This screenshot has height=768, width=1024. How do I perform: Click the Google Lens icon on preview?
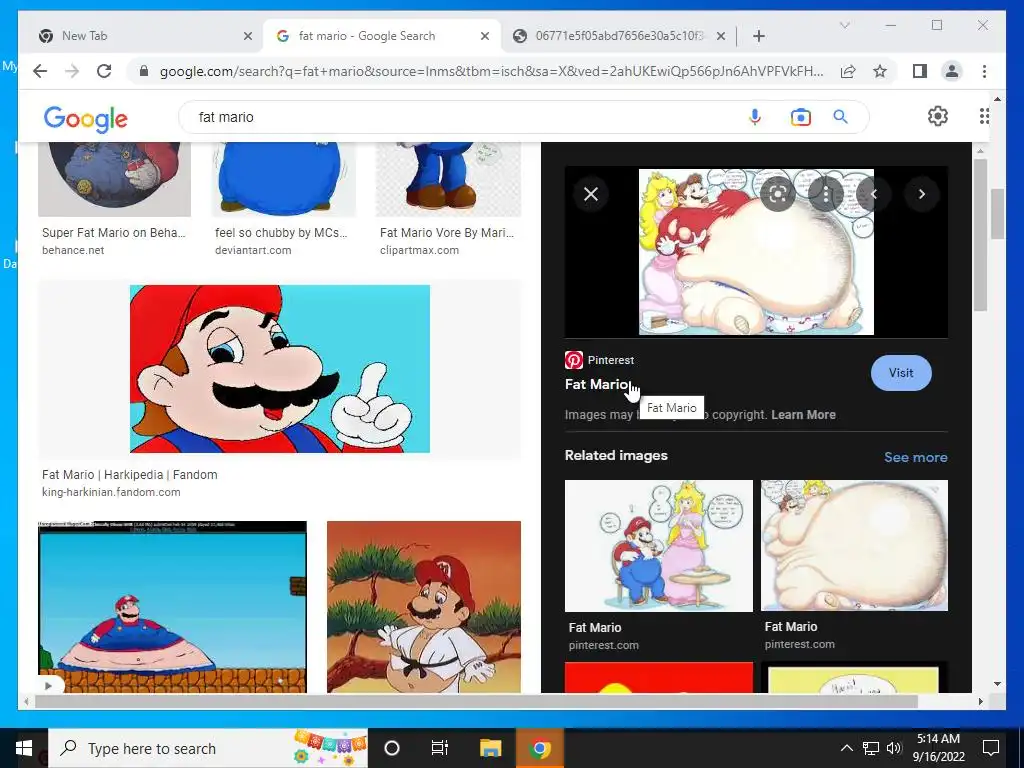coord(778,194)
